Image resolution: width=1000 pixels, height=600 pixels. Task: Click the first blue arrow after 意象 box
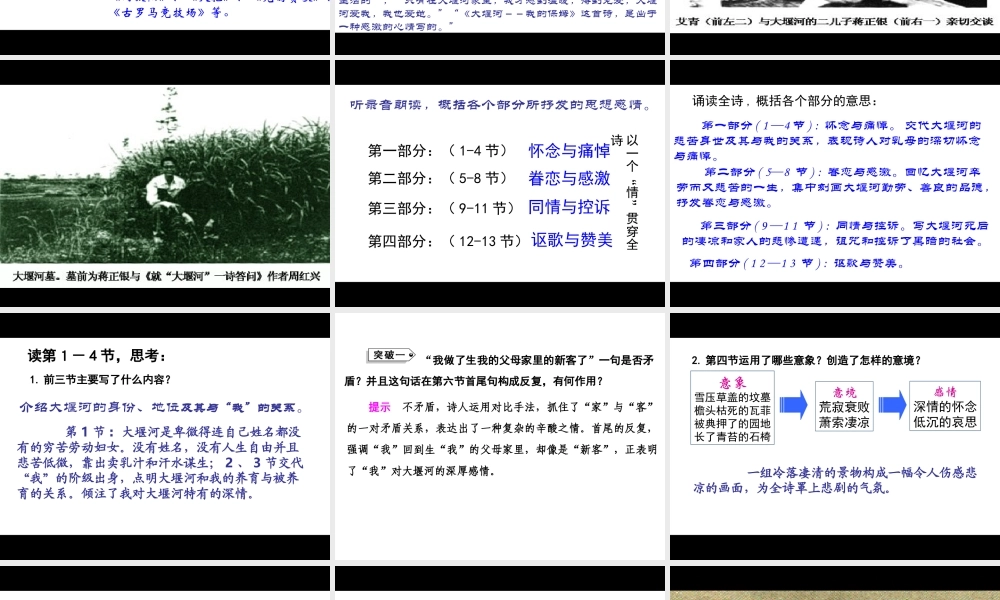tap(793, 405)
